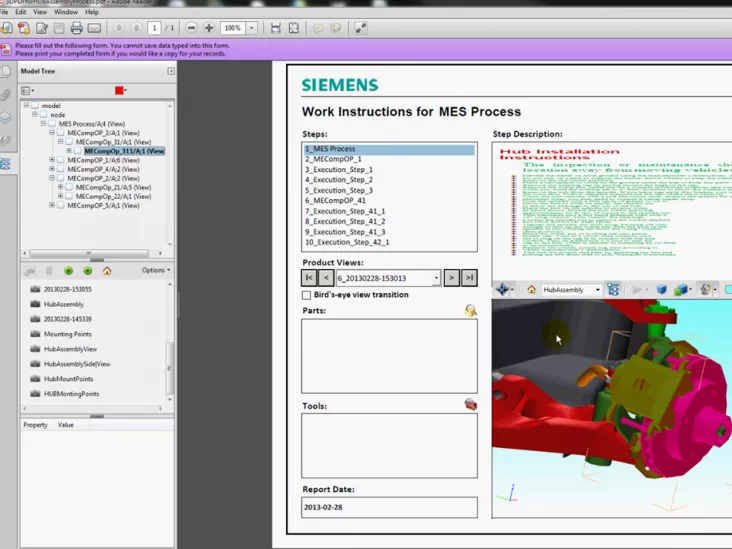Viewport: 732px width, 549px height.
Task: Toggle checkbox for MECompOp_21/A;5 (View)
Action: click(x=69, y=187)
